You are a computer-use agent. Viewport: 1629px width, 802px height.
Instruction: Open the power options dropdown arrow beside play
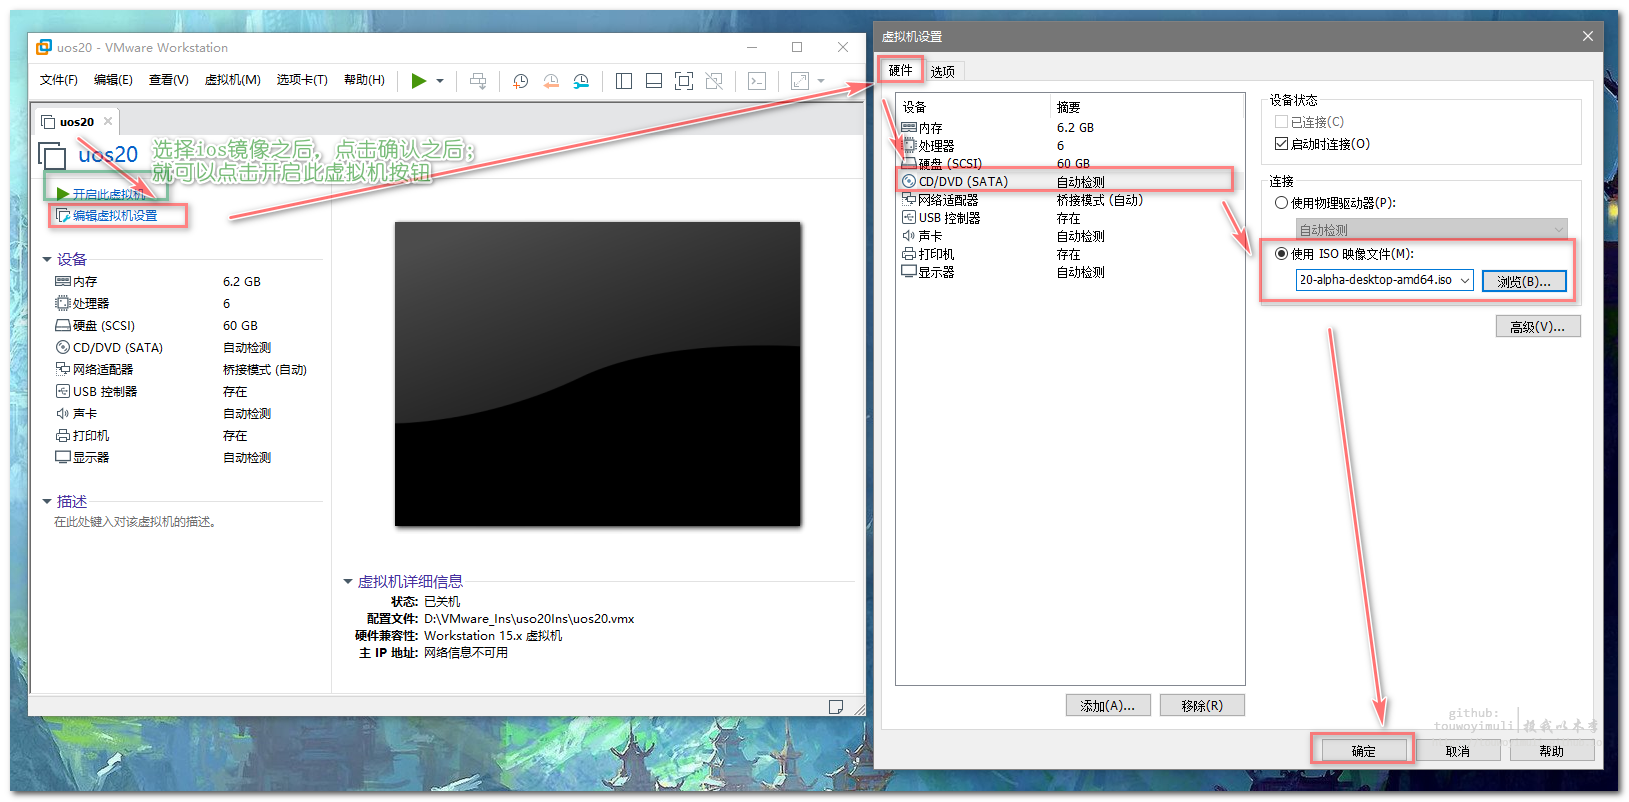(440, 81)
